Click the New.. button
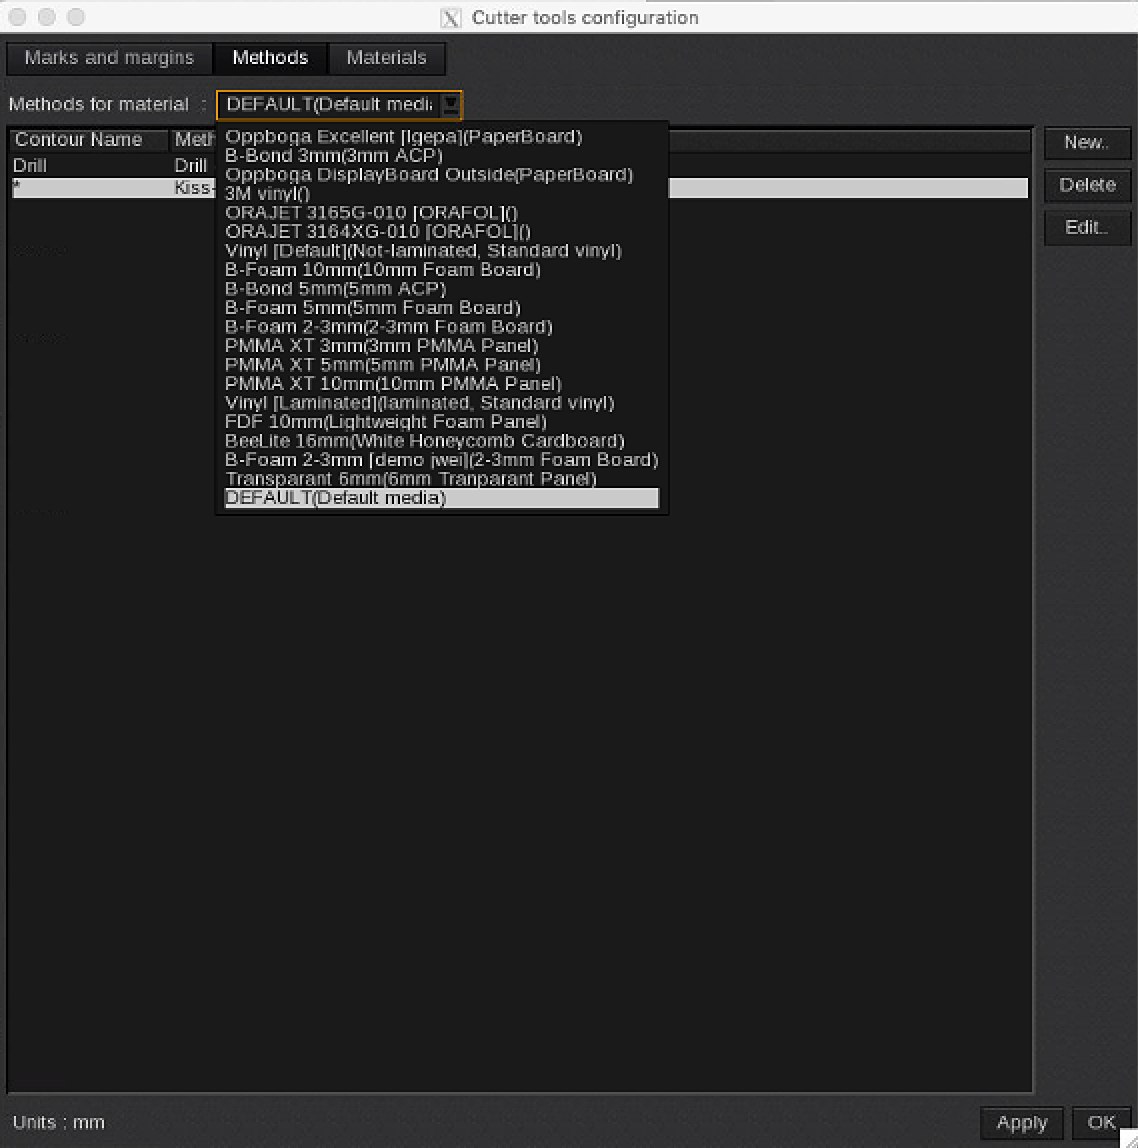 (x=1087, y=142)
